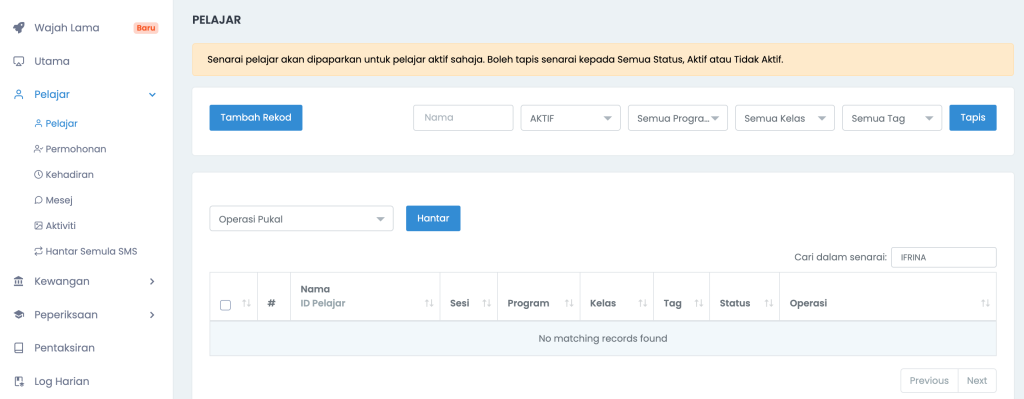This screenshot has width=1024, height=399.
Task: Go to Kehadiran submenu item
Action: 68,174
